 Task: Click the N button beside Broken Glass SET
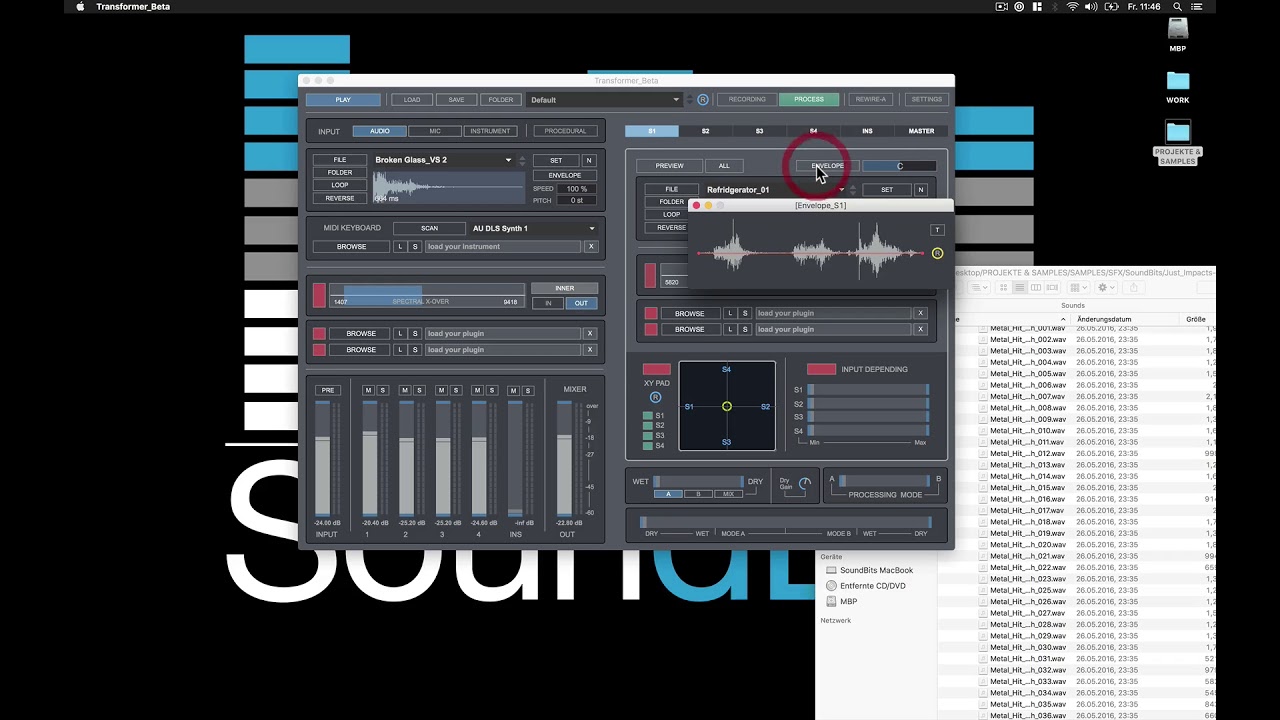(589, 160)
